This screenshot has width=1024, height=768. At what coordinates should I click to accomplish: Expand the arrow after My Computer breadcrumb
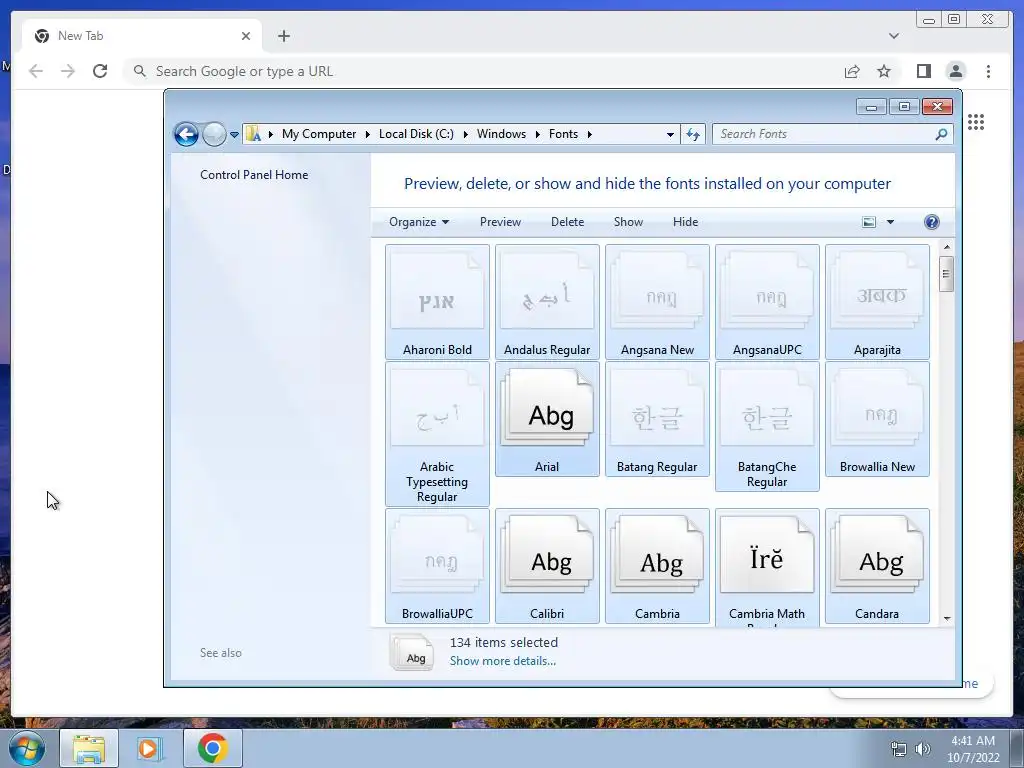tap(368, 135)
